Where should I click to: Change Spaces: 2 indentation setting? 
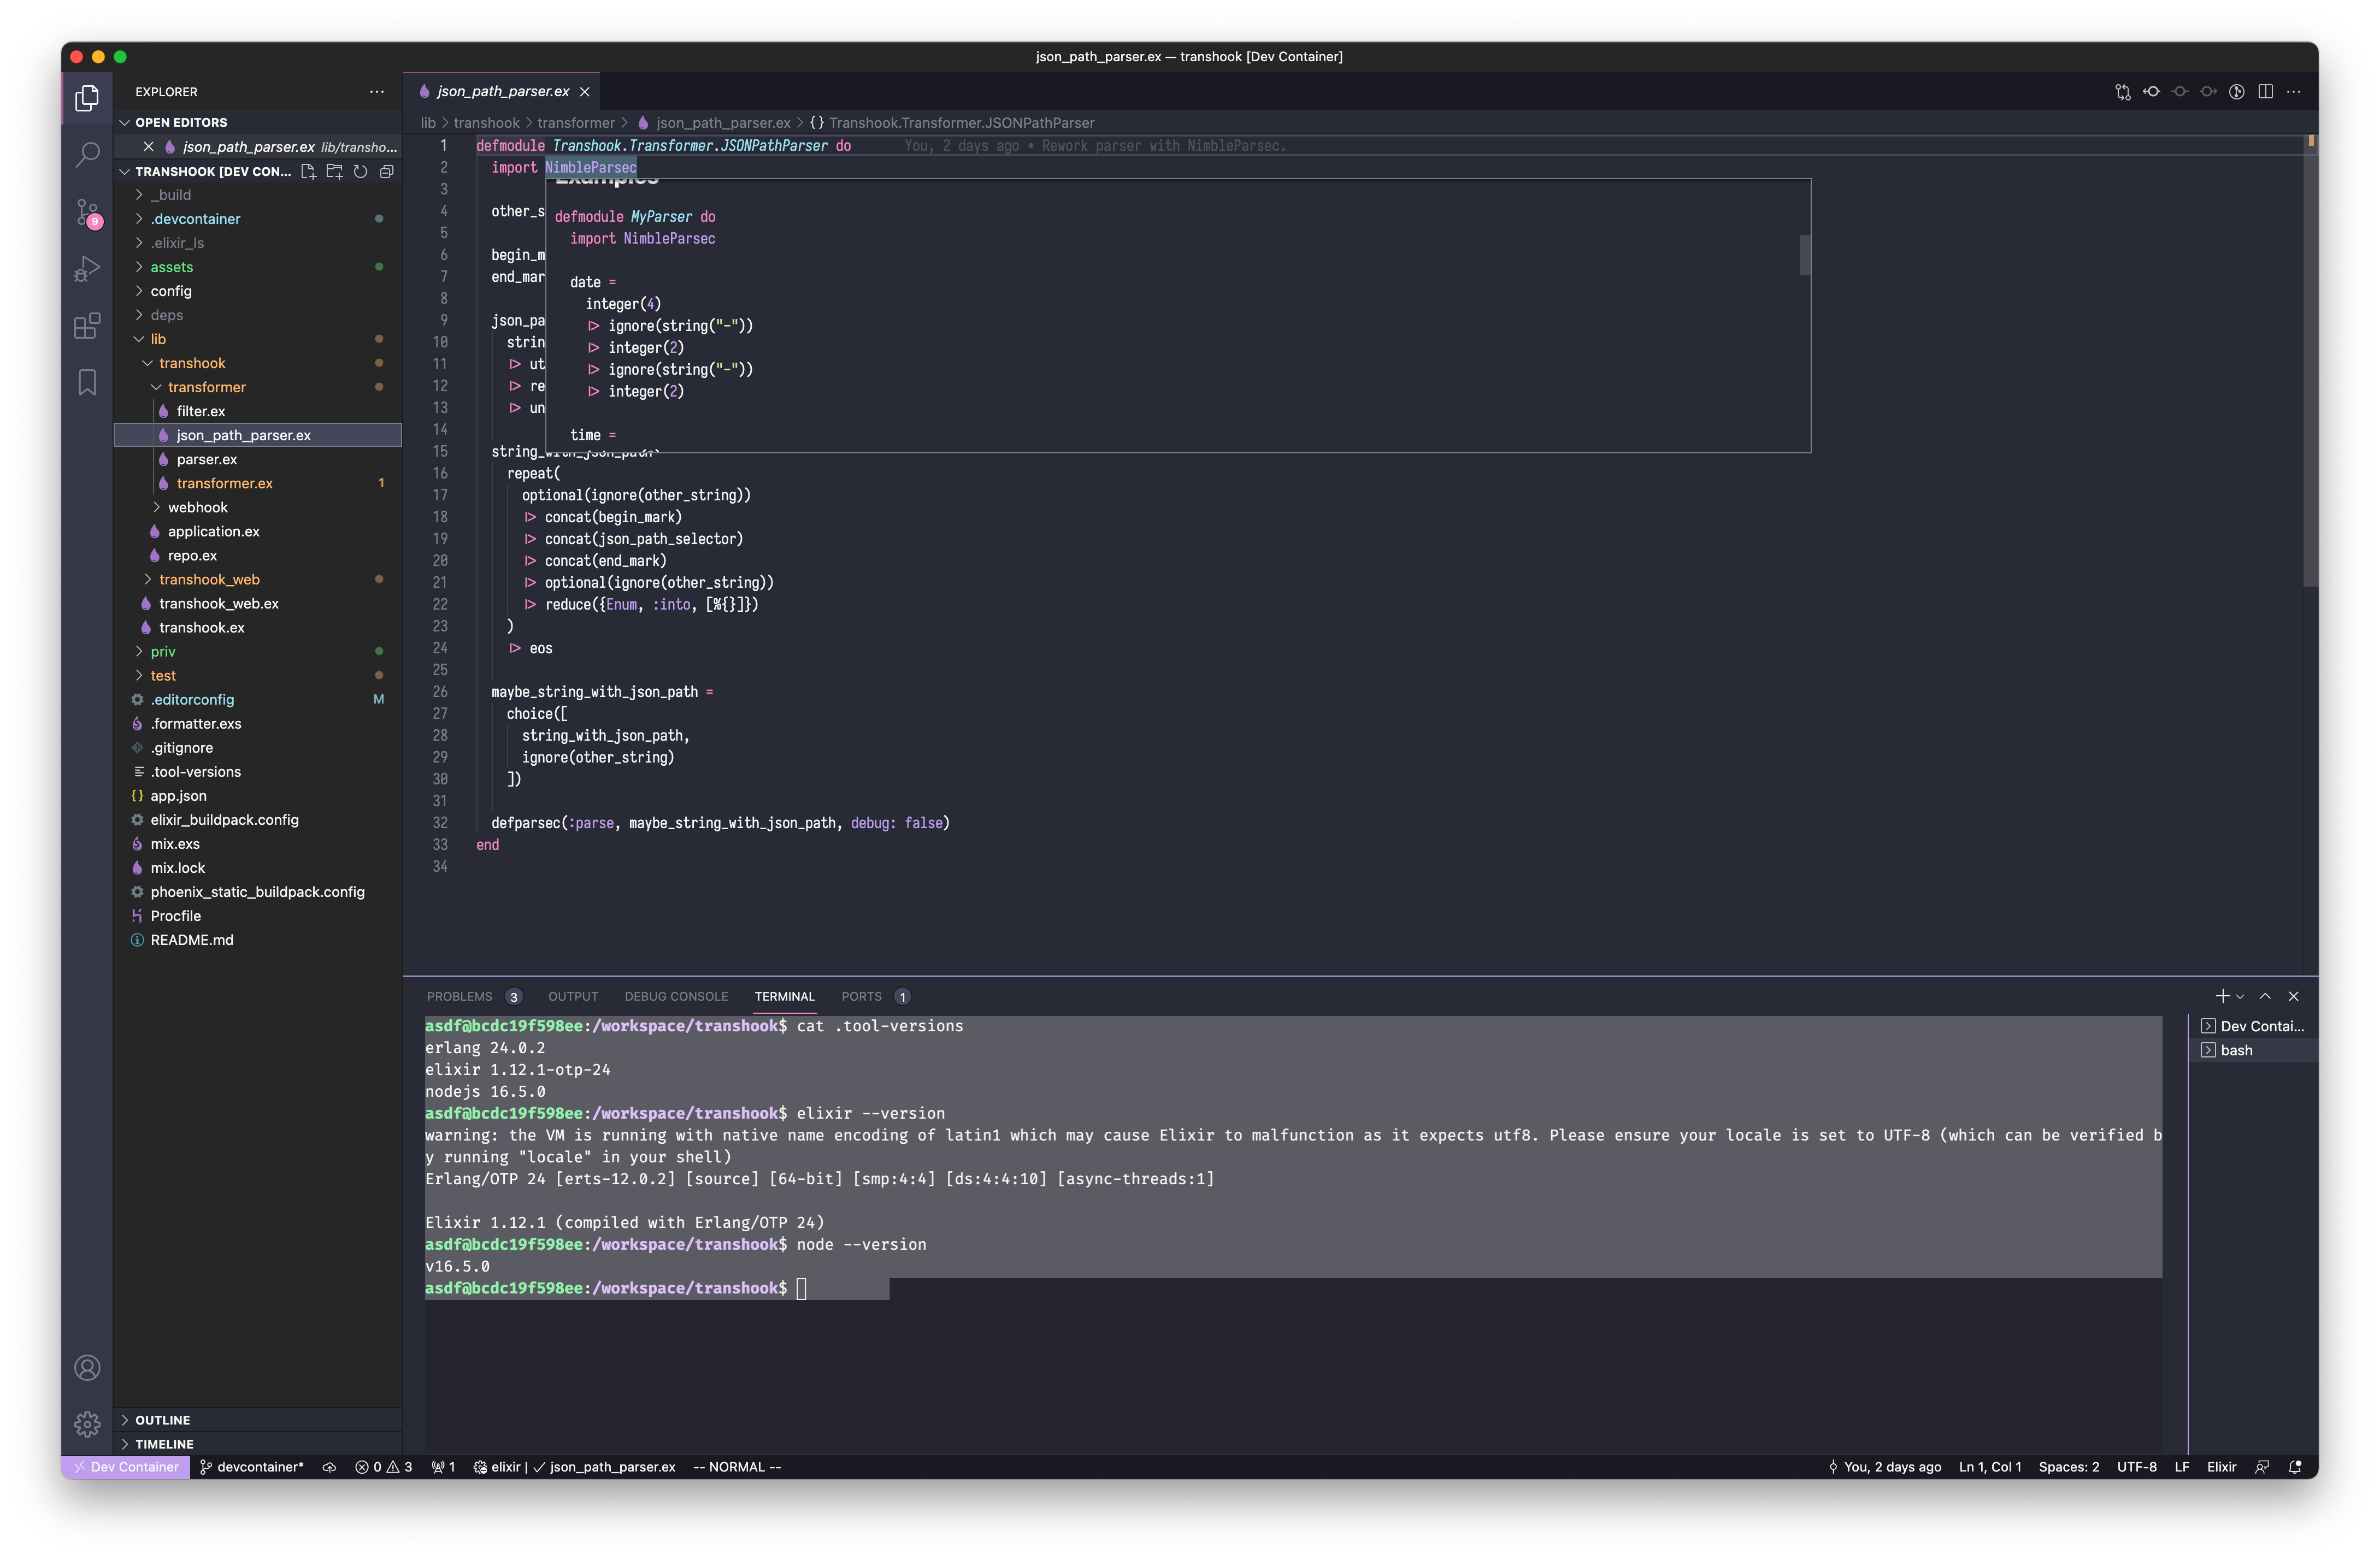[x=2068, y=1466]
